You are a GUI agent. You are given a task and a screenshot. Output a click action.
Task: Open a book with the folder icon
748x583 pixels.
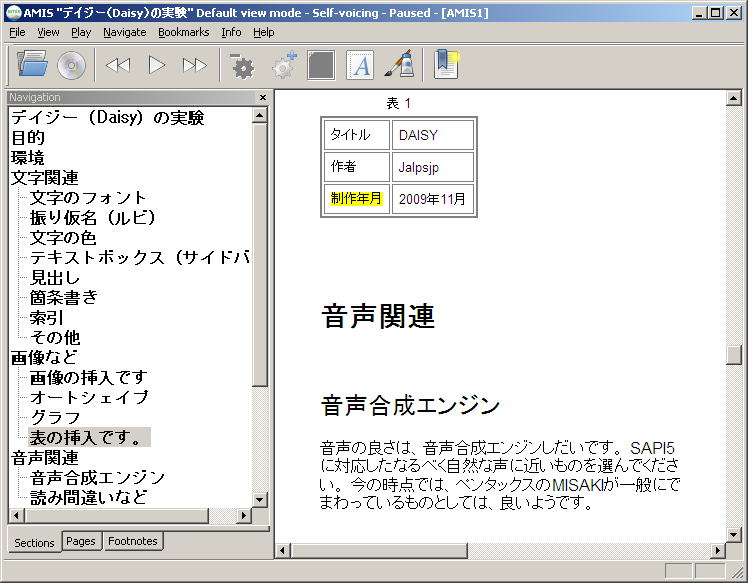click(32, 64)
